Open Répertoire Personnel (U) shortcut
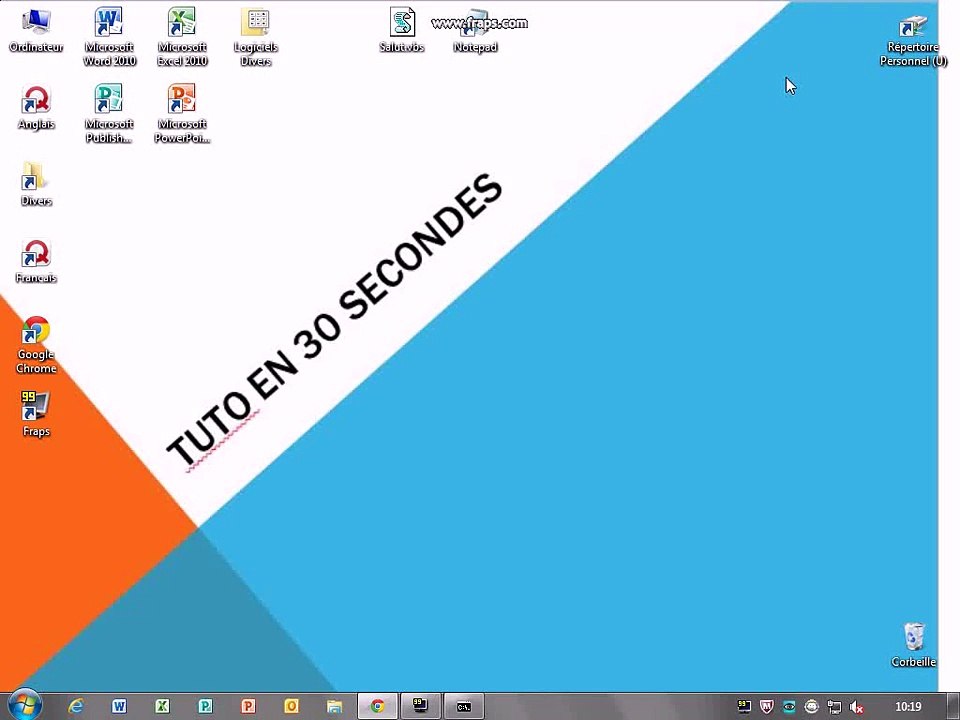 [x=913, y=41]
